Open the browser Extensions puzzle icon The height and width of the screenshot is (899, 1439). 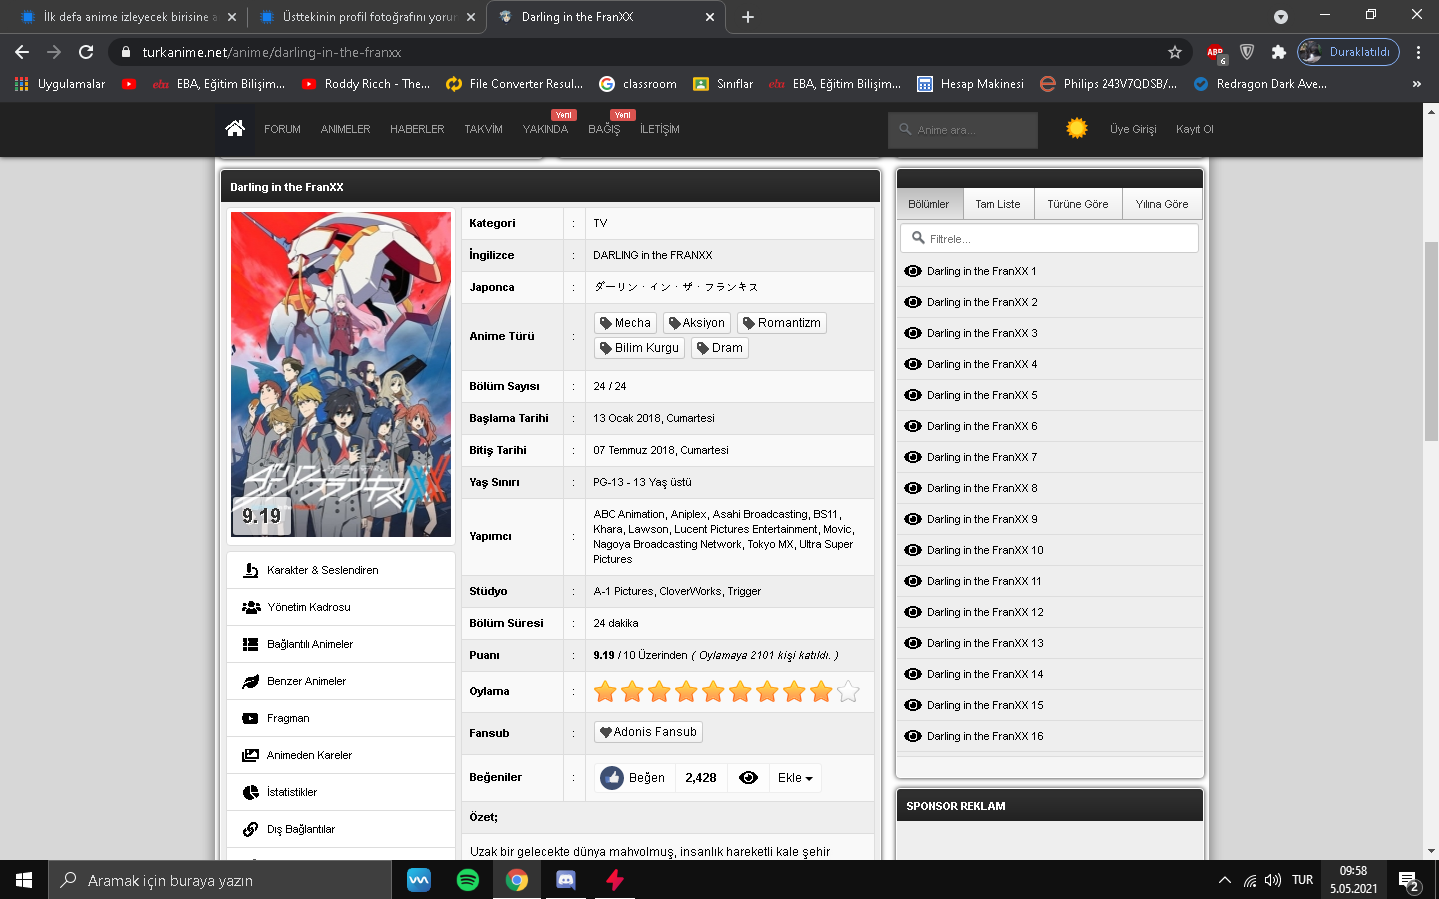tap(1278, 52)
